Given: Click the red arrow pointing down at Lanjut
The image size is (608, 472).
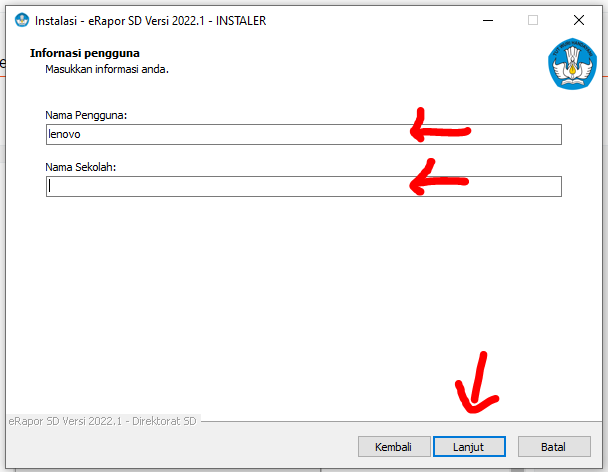Looking at the screenshot, I should tap(477, 382).
